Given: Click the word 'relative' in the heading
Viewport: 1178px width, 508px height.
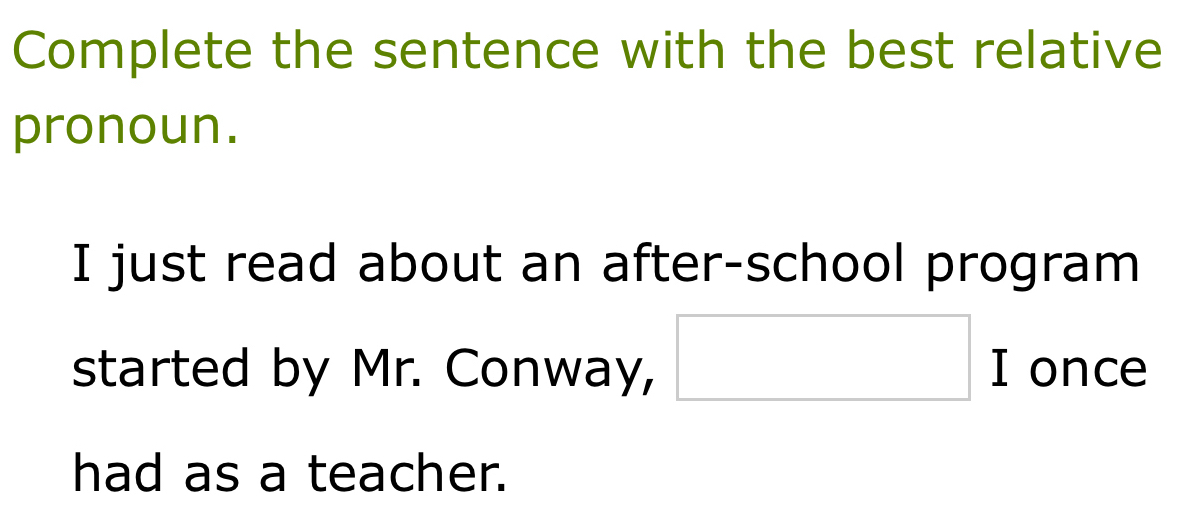Looking at the screenshot, I should [1066, 52].
